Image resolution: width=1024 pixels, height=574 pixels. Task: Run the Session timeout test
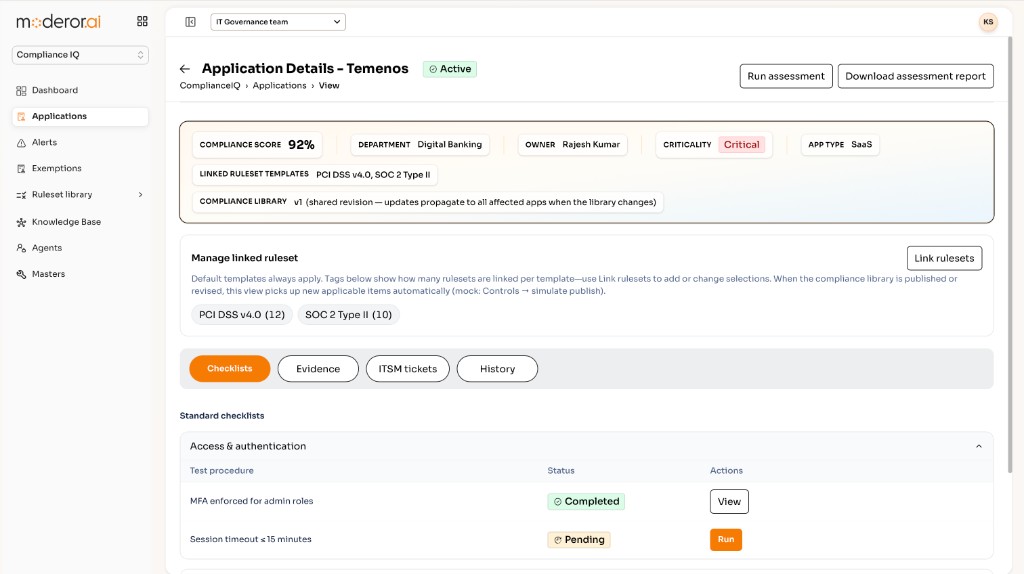(x=726, y=539)
